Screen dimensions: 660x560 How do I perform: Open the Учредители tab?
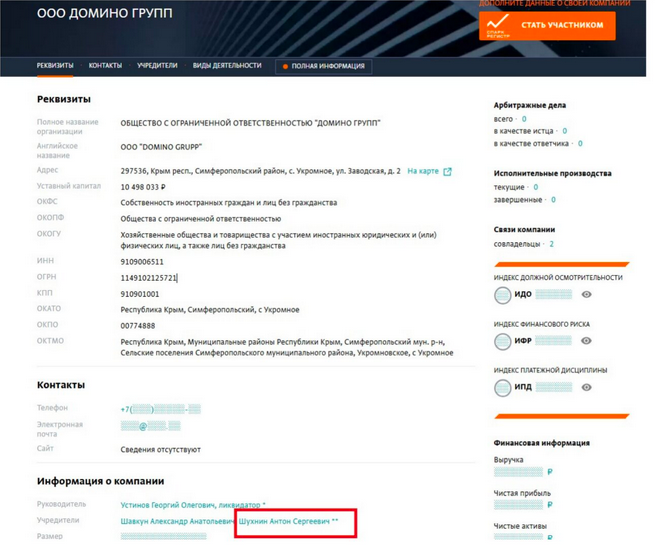pyautogui.click(x=157, y=65)
